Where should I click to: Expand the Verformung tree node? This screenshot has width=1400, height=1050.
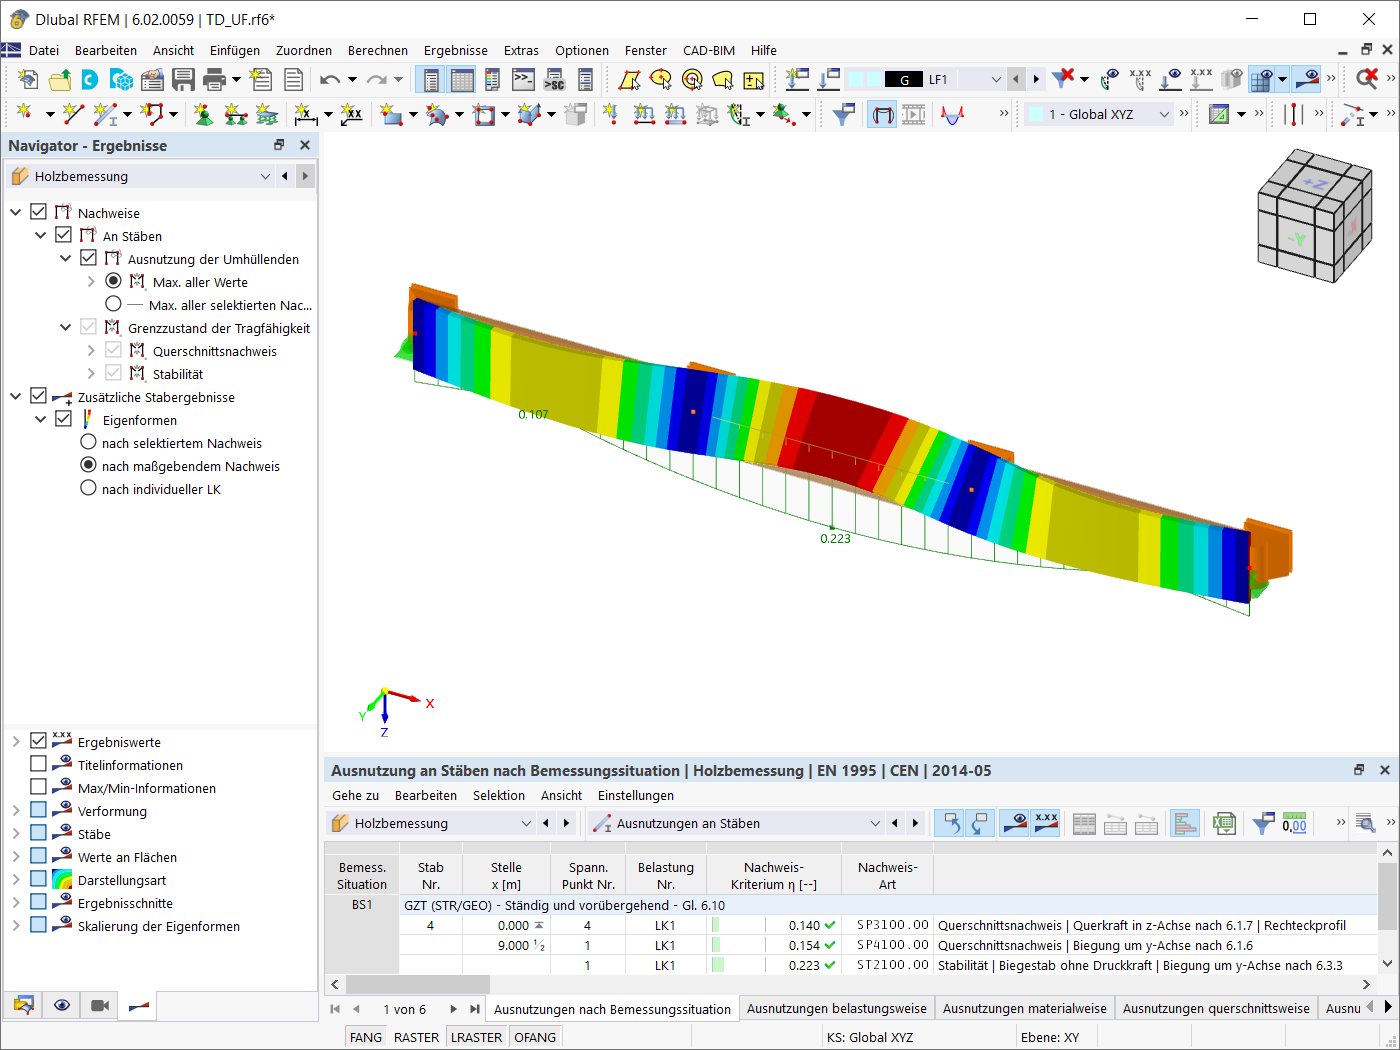coord(16,810)
